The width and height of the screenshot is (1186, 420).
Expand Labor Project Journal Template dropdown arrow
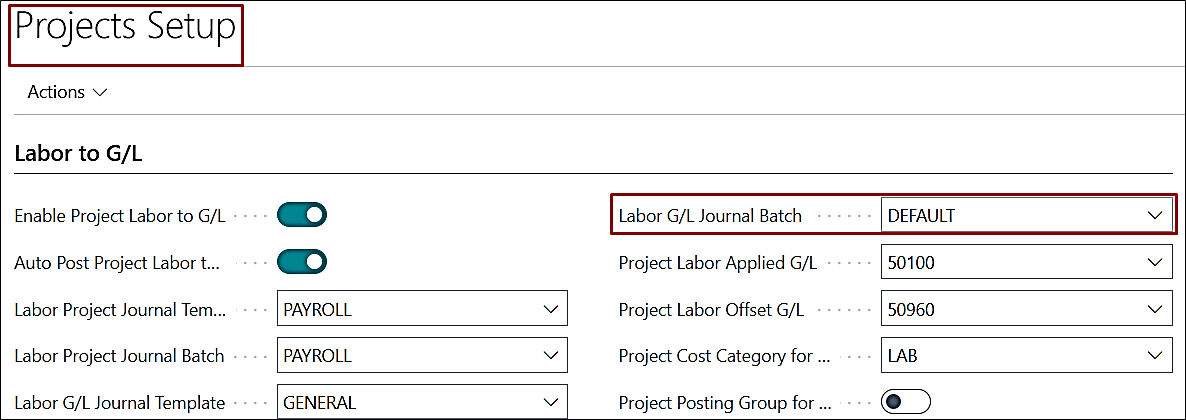pos(550,310)
